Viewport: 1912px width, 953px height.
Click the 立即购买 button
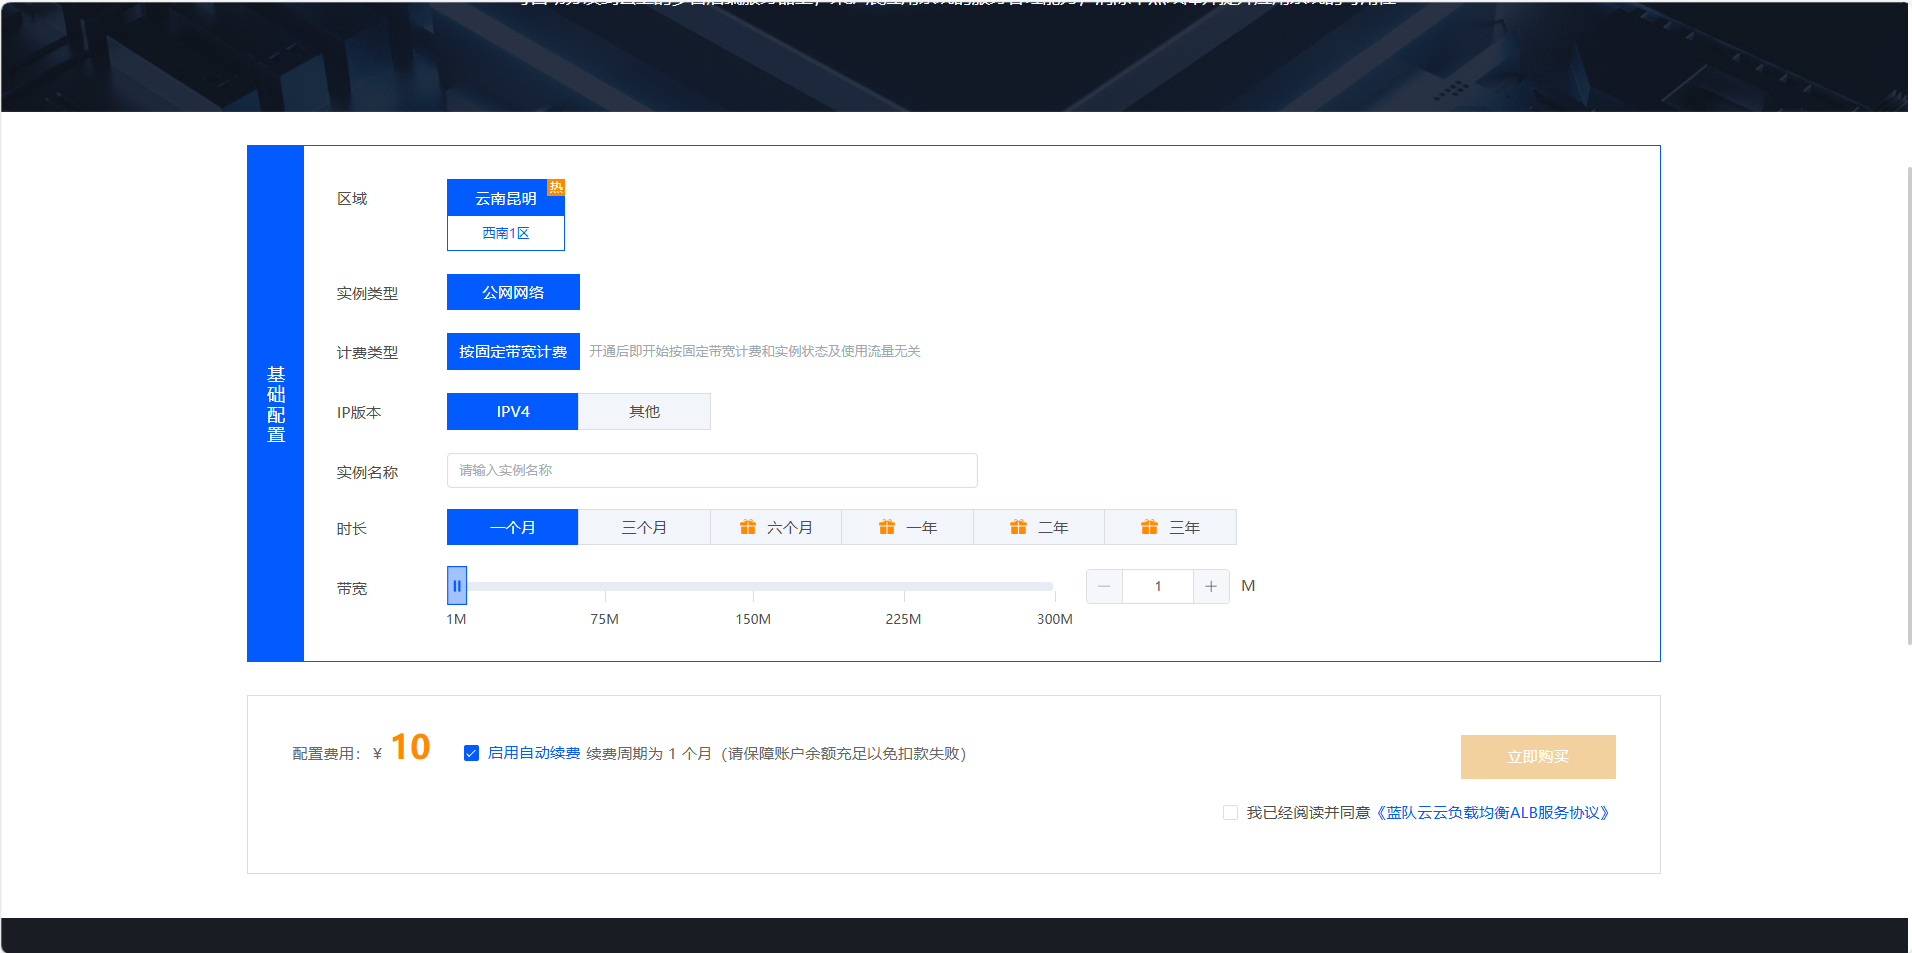[1538, 757]
